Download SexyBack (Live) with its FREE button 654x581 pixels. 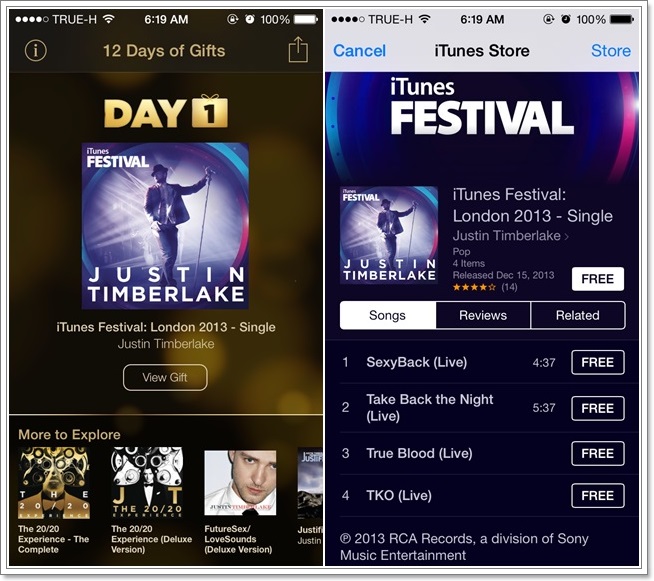(598, 362)
